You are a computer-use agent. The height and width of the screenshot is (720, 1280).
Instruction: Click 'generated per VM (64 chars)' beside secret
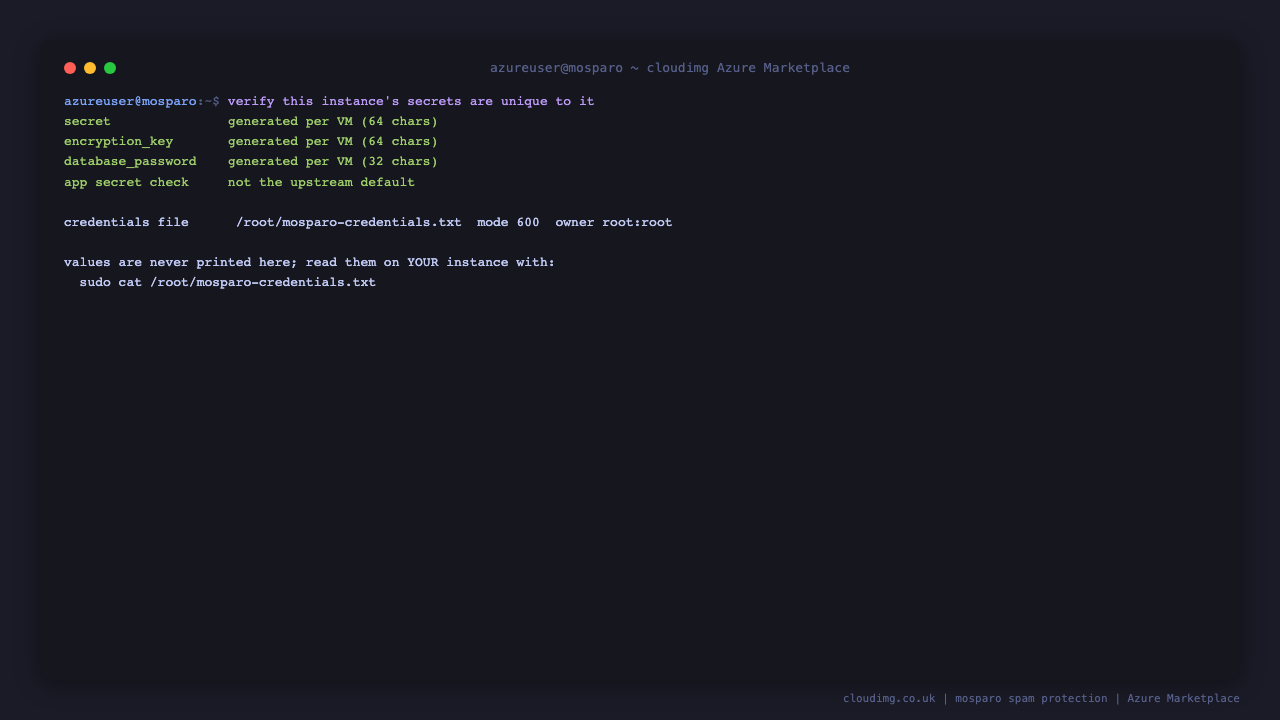333,122
